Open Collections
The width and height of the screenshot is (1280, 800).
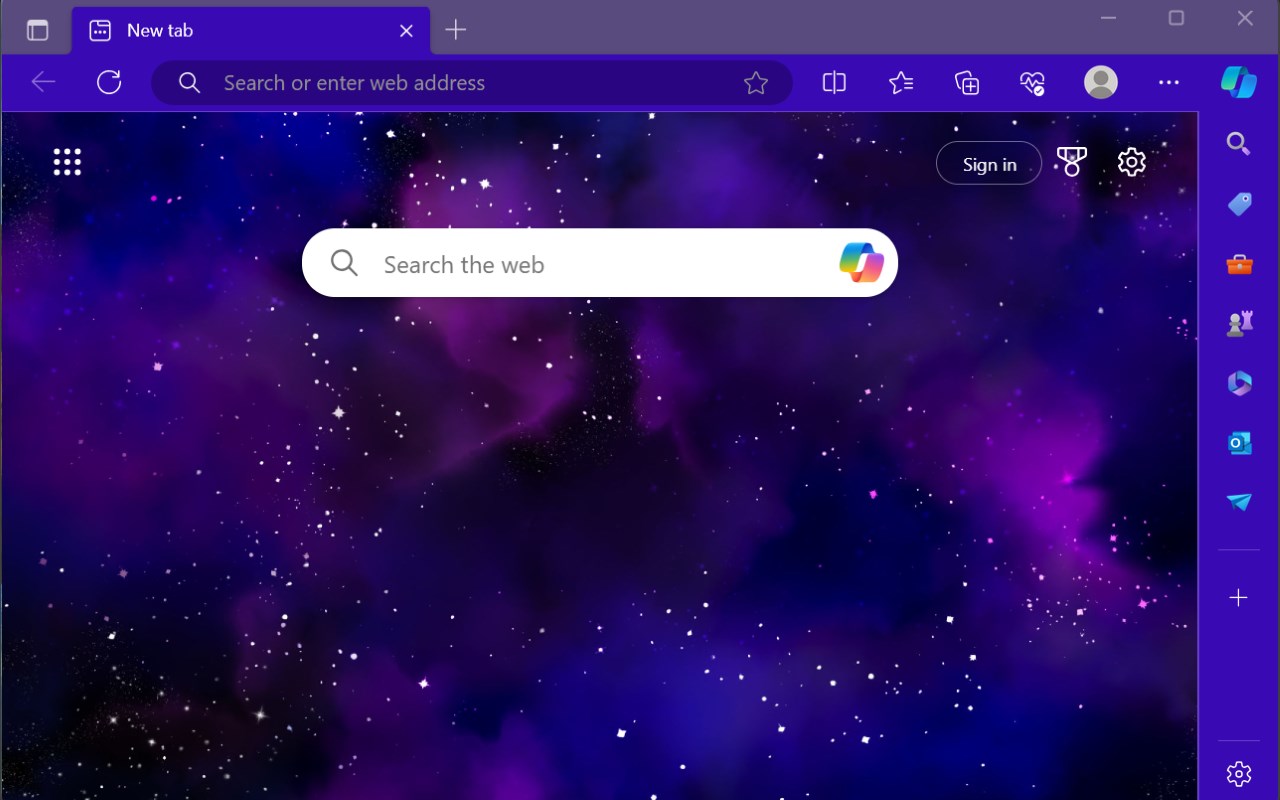point(967,83)
